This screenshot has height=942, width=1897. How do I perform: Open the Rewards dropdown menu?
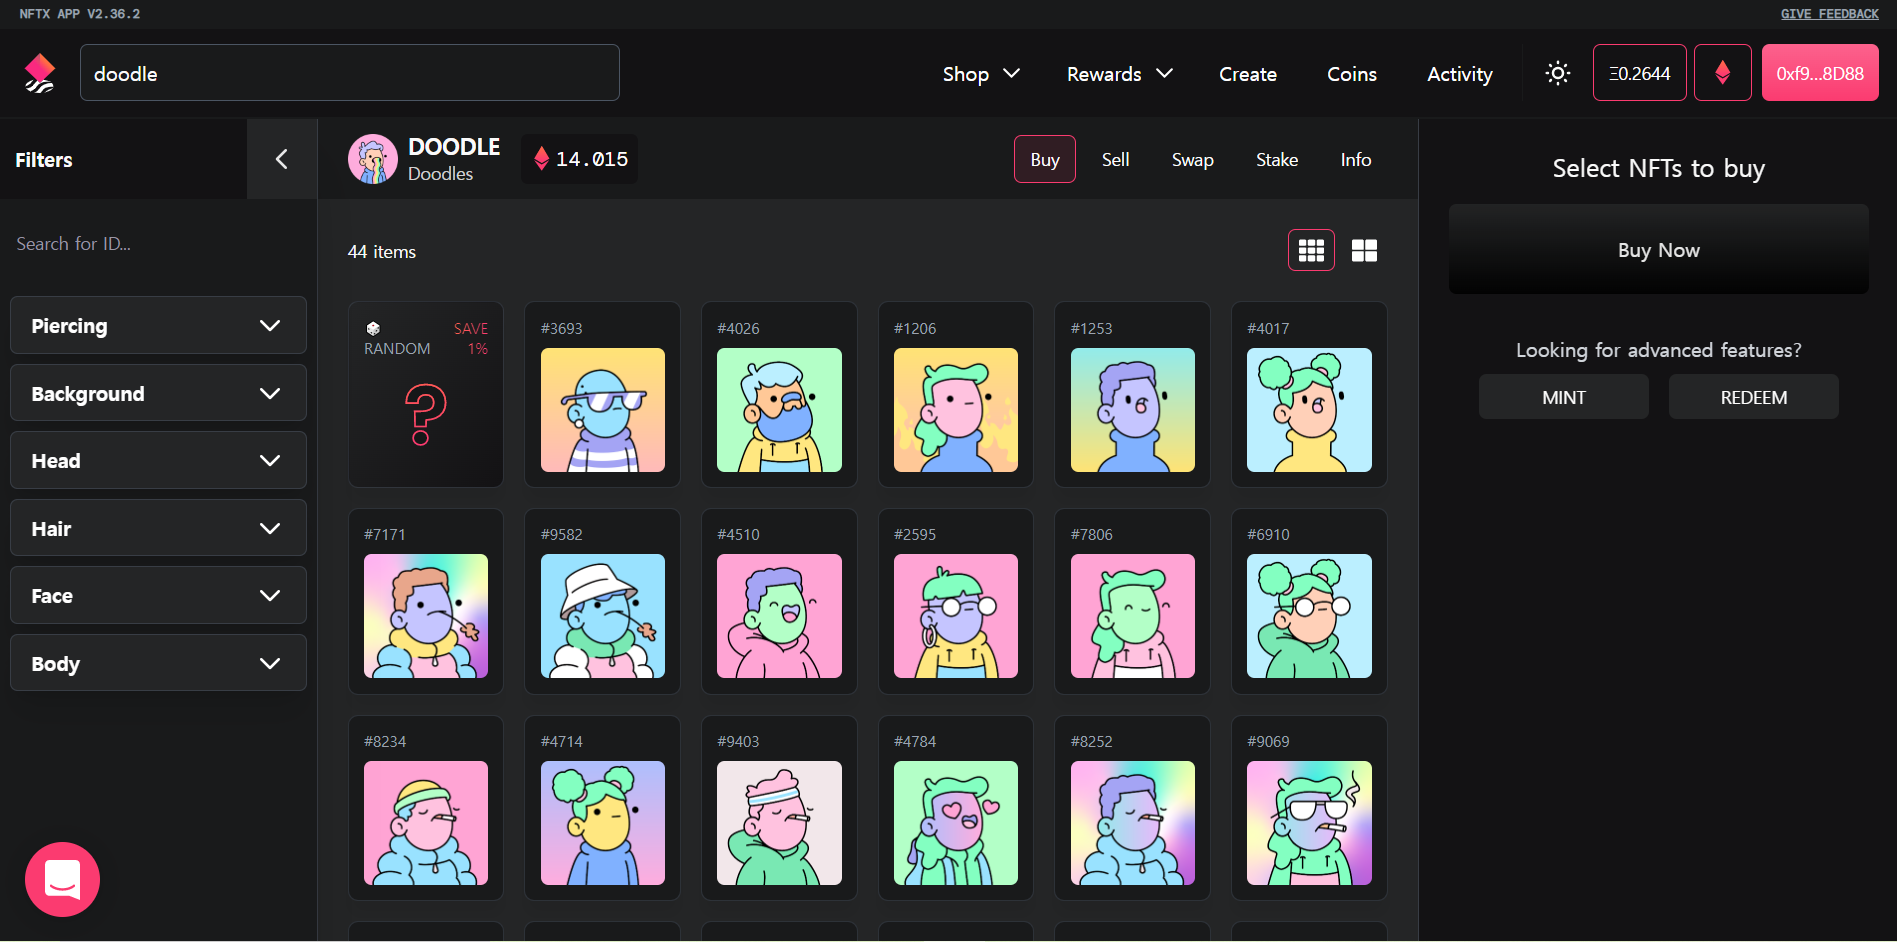click(1119, 74)
